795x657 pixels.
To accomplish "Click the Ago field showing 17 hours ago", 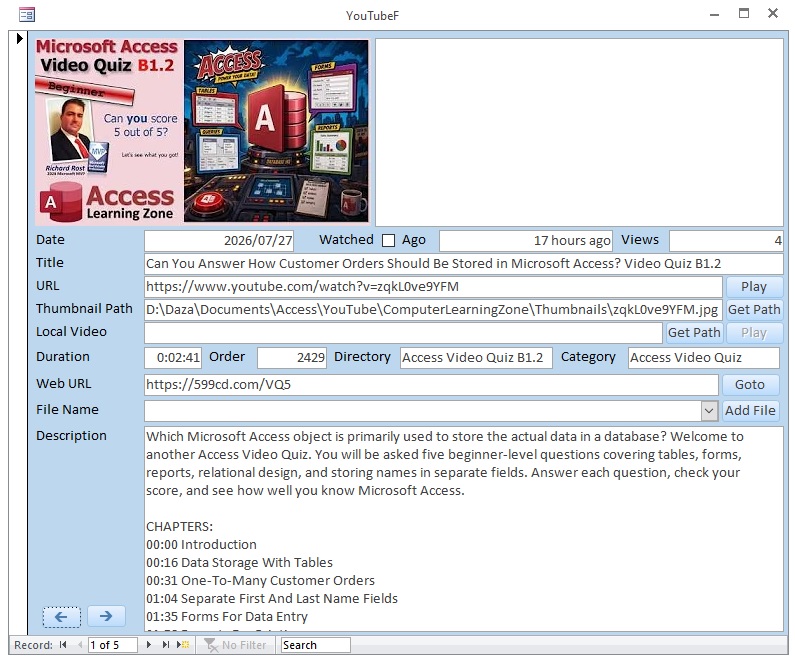I will click(526, 241).
